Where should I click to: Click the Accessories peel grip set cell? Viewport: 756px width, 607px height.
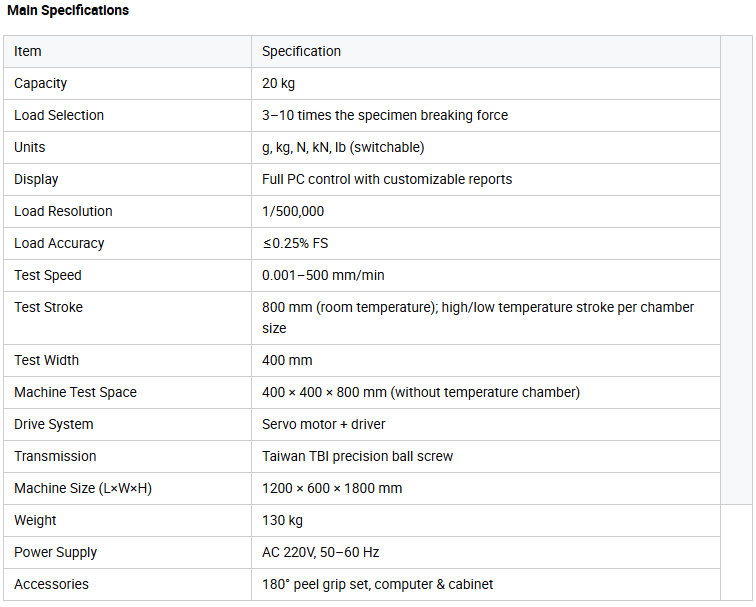pos(486,584)
